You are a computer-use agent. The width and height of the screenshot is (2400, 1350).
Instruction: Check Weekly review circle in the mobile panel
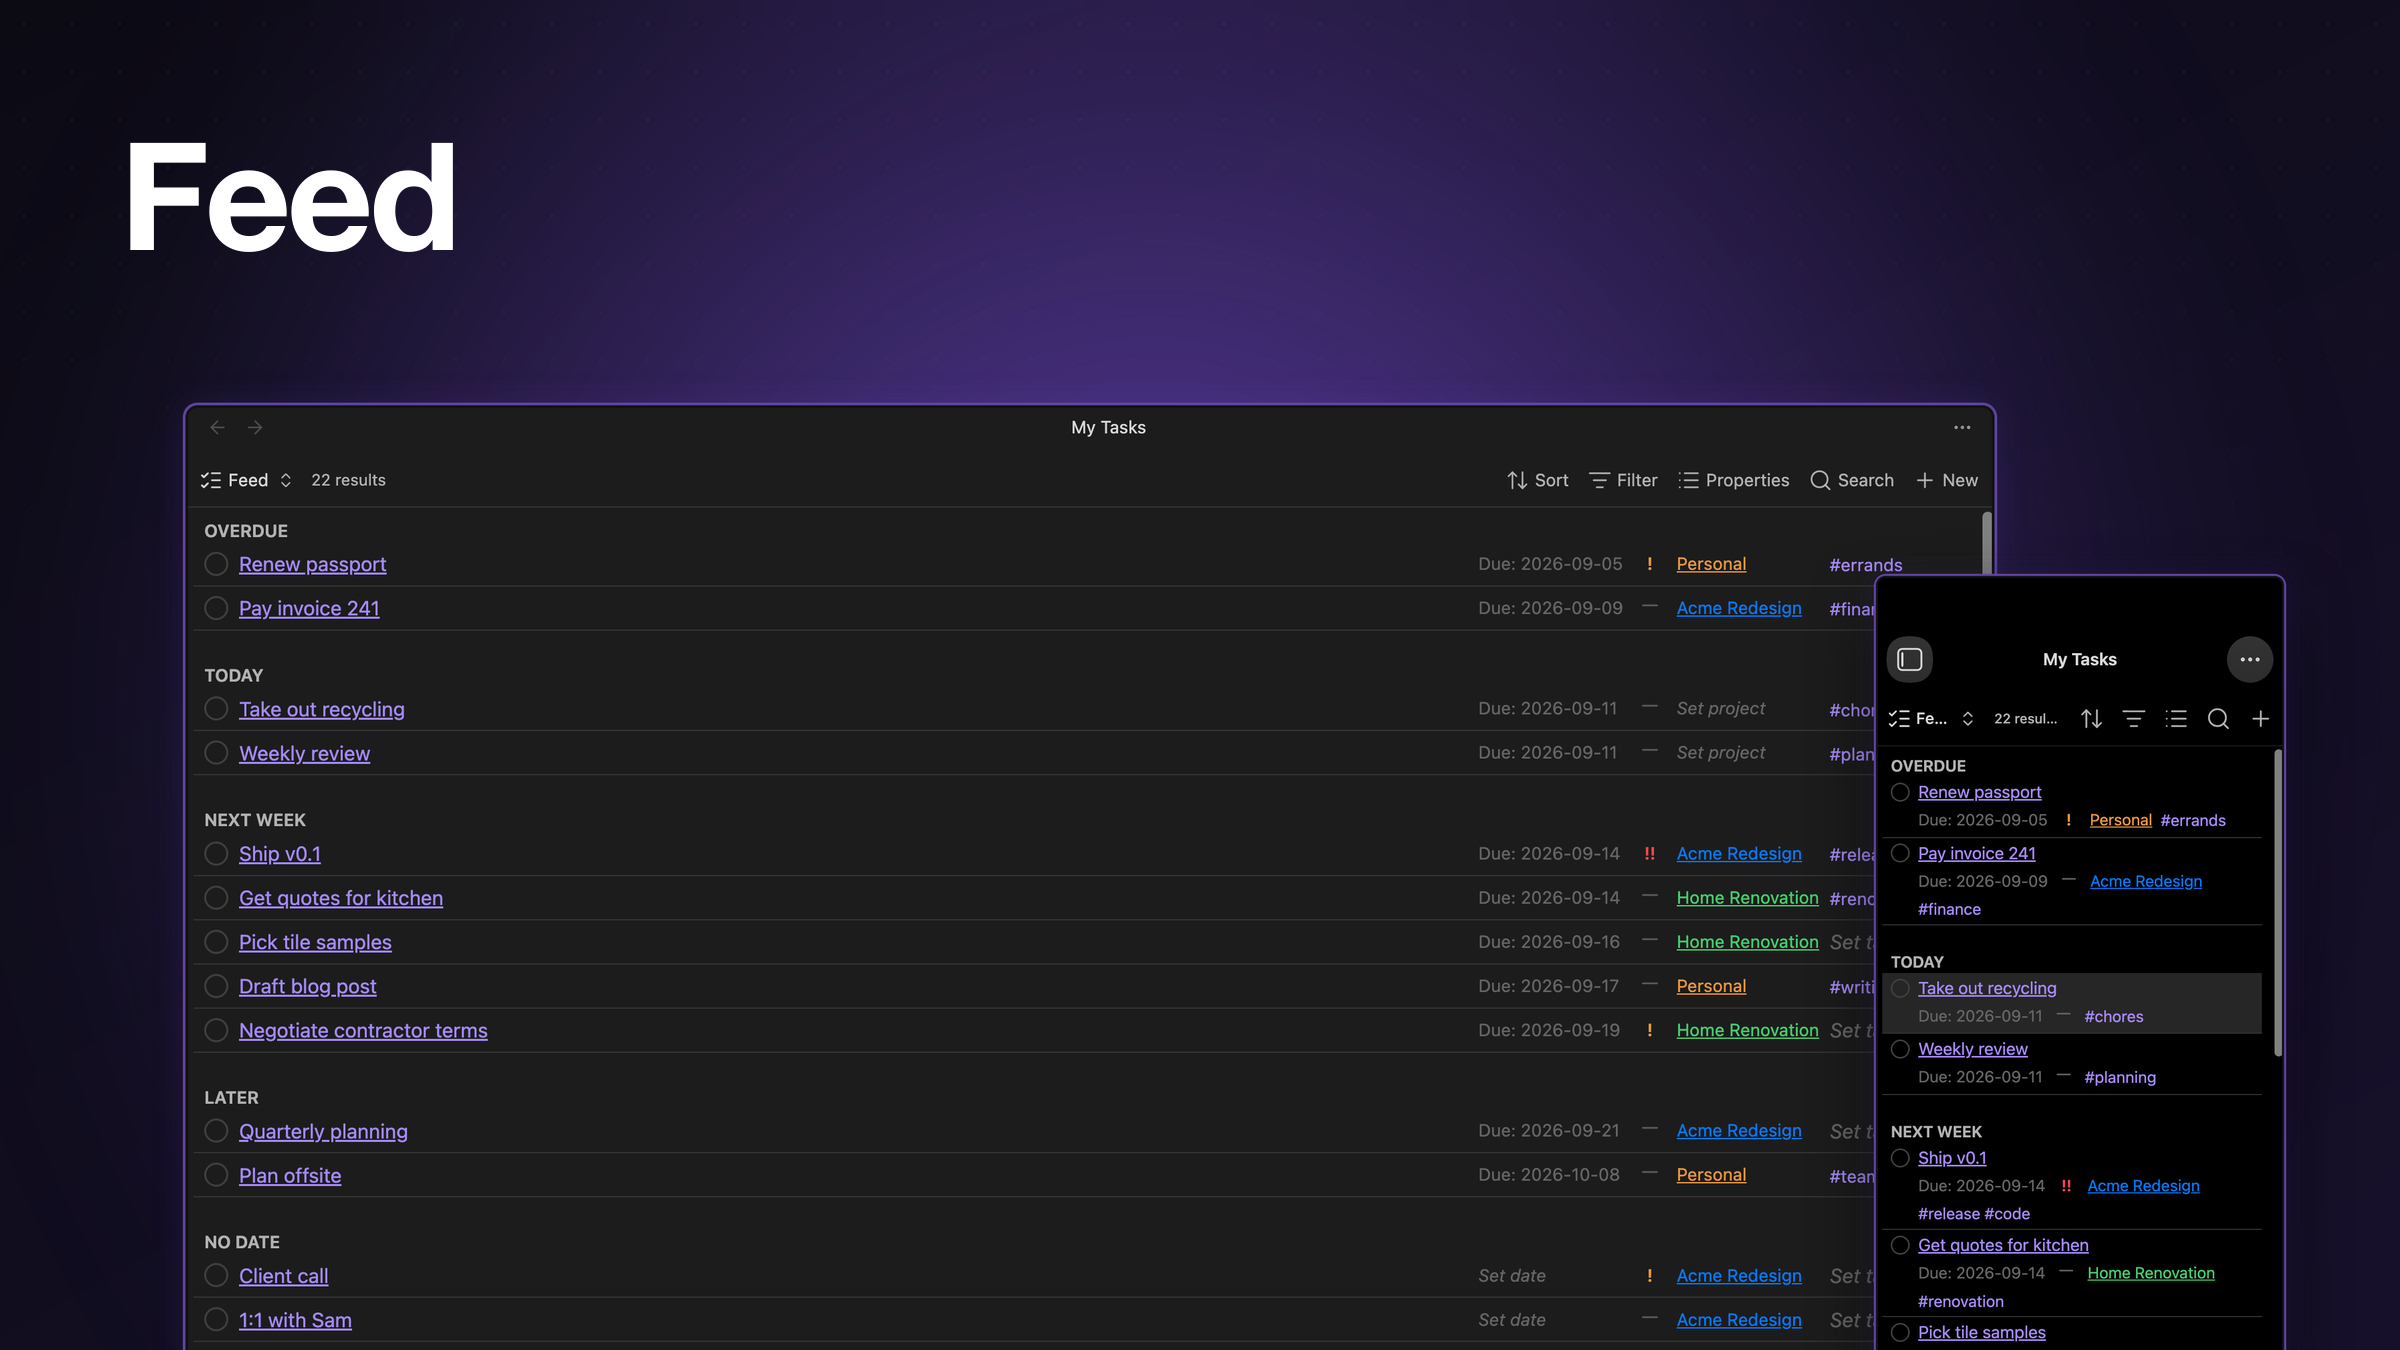point(1900,1049)
